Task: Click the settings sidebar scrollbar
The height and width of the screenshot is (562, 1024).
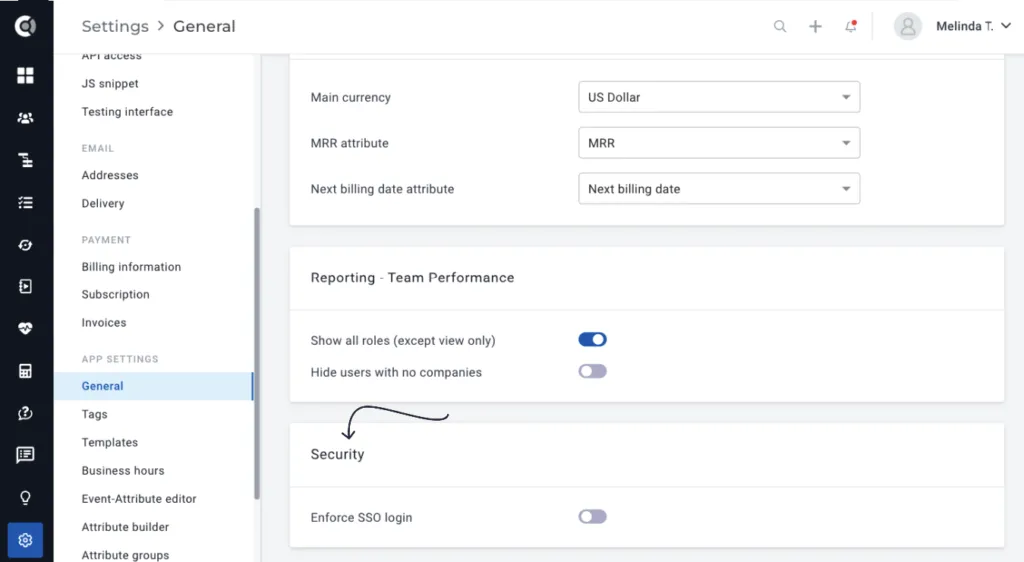Action: (x=257, y=353)
